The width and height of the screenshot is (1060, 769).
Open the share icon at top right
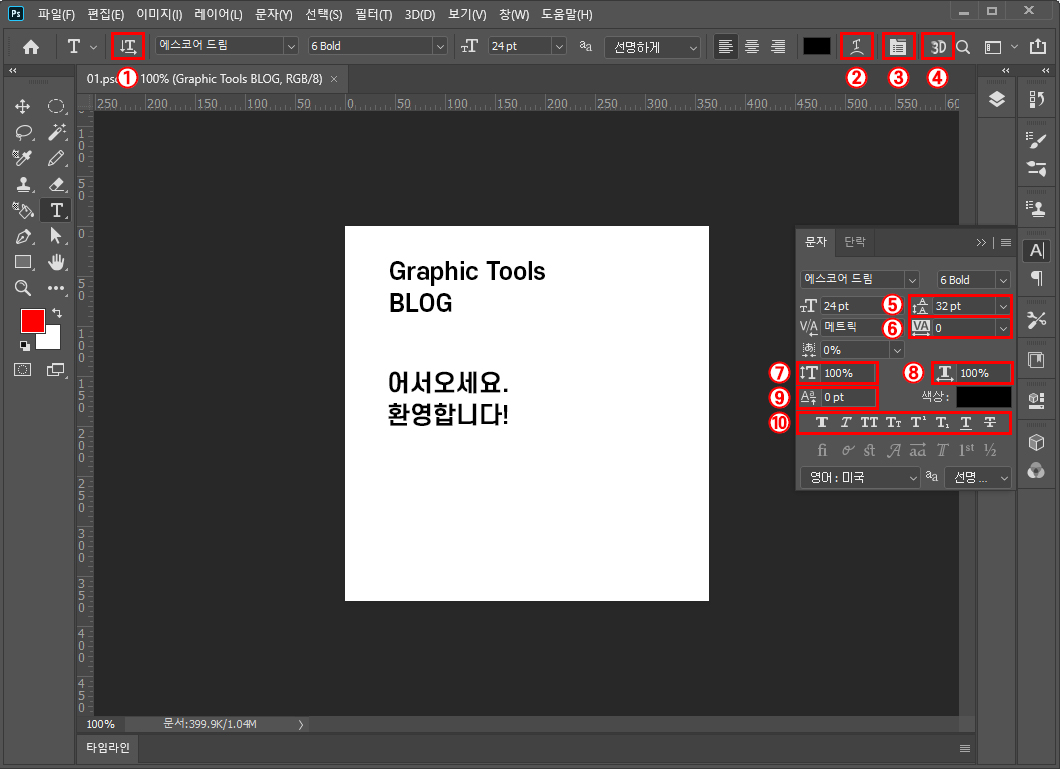(x=1038, y=46)
